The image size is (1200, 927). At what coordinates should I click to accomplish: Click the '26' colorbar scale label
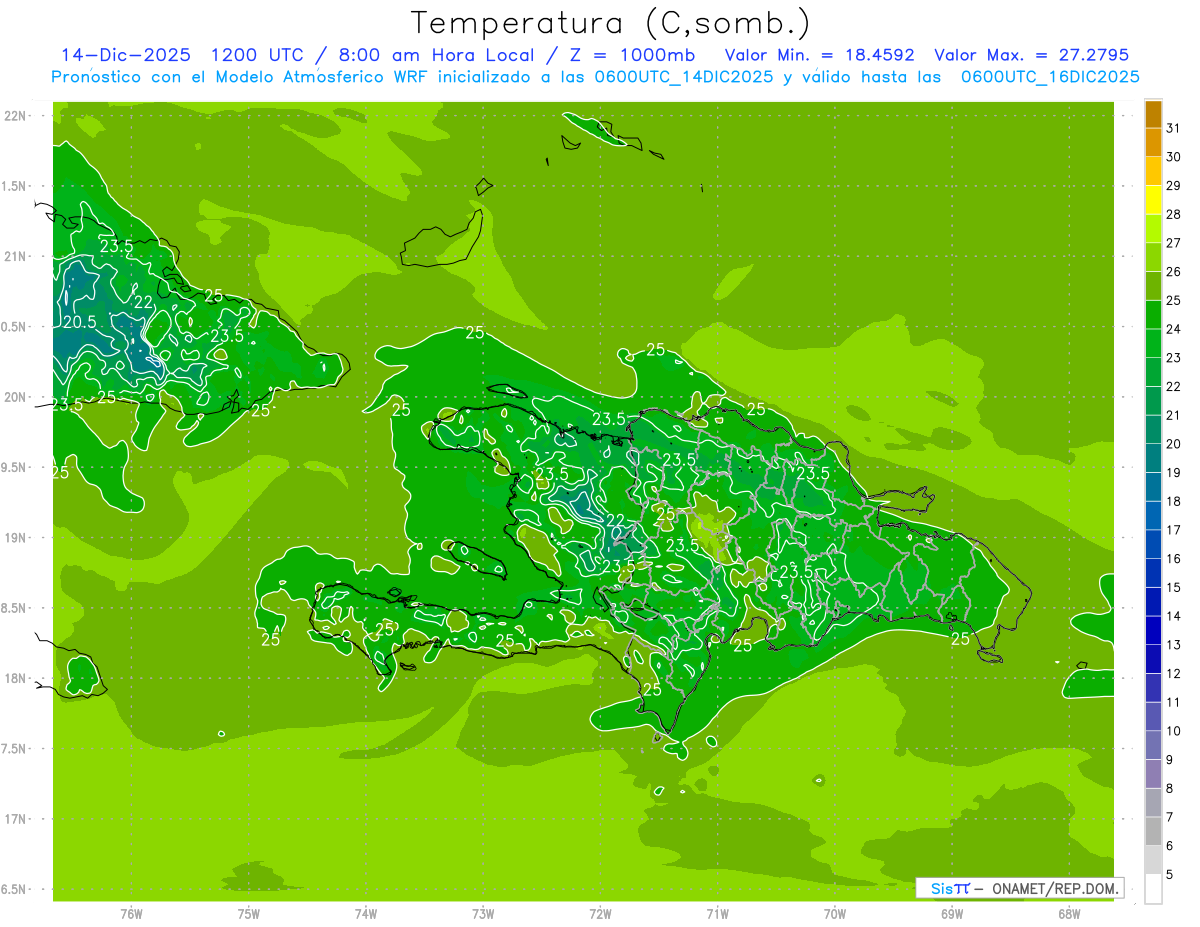coord(1174,272)
